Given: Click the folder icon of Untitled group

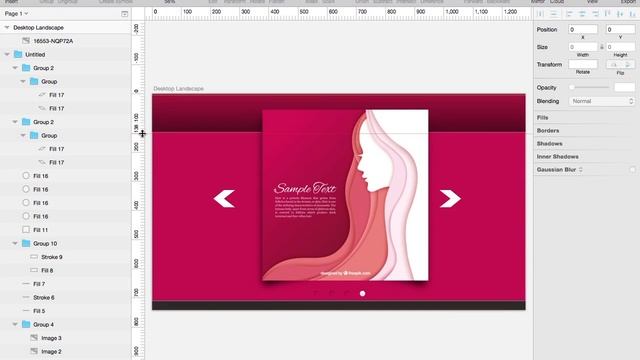Looking at the screenshot, I should point(18,54).
